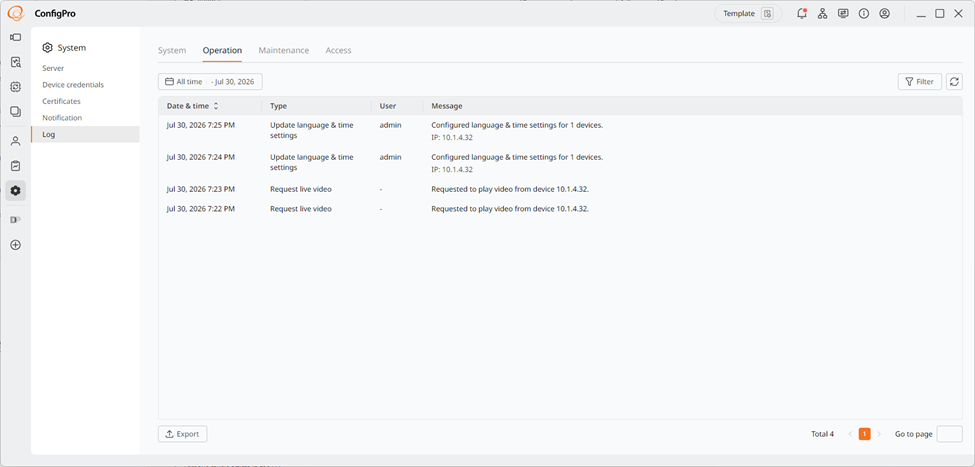Image resolution: width=975 pixels, height=467 pixels.
Task: Open the stacked copy sidebar icon
Action: click(16, 112)
